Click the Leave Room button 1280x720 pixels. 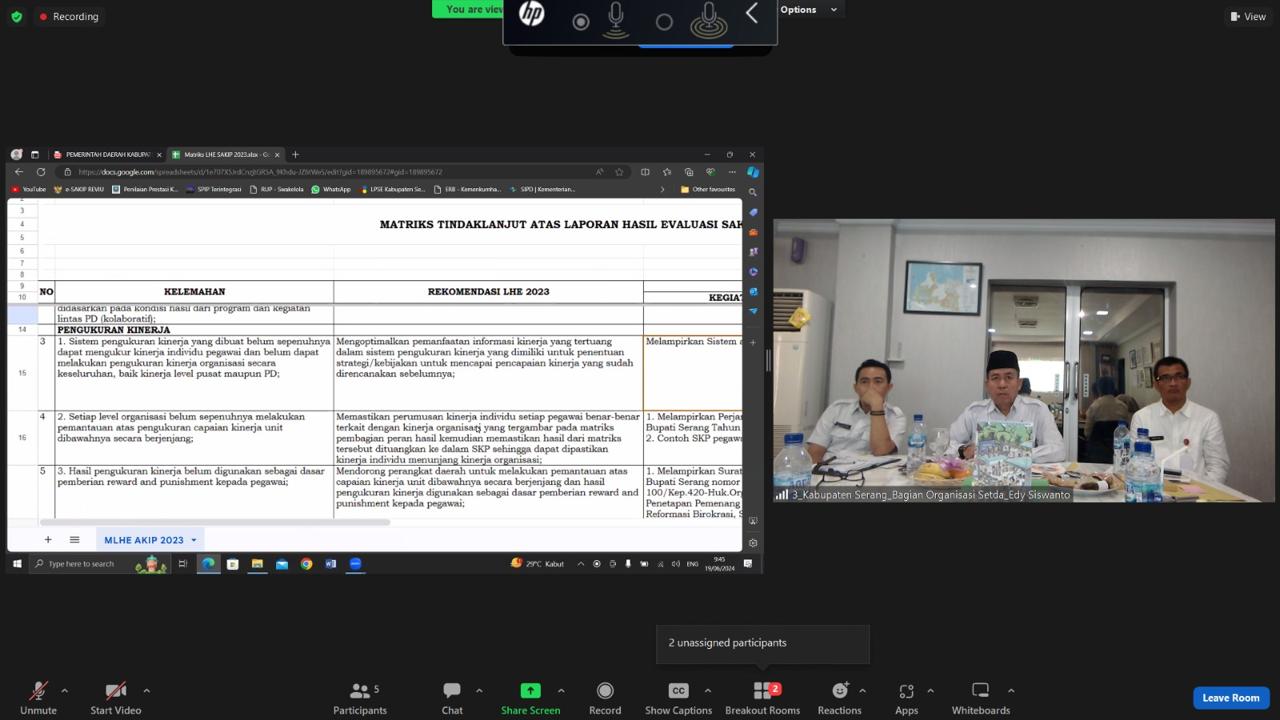tap(1230, 697)
